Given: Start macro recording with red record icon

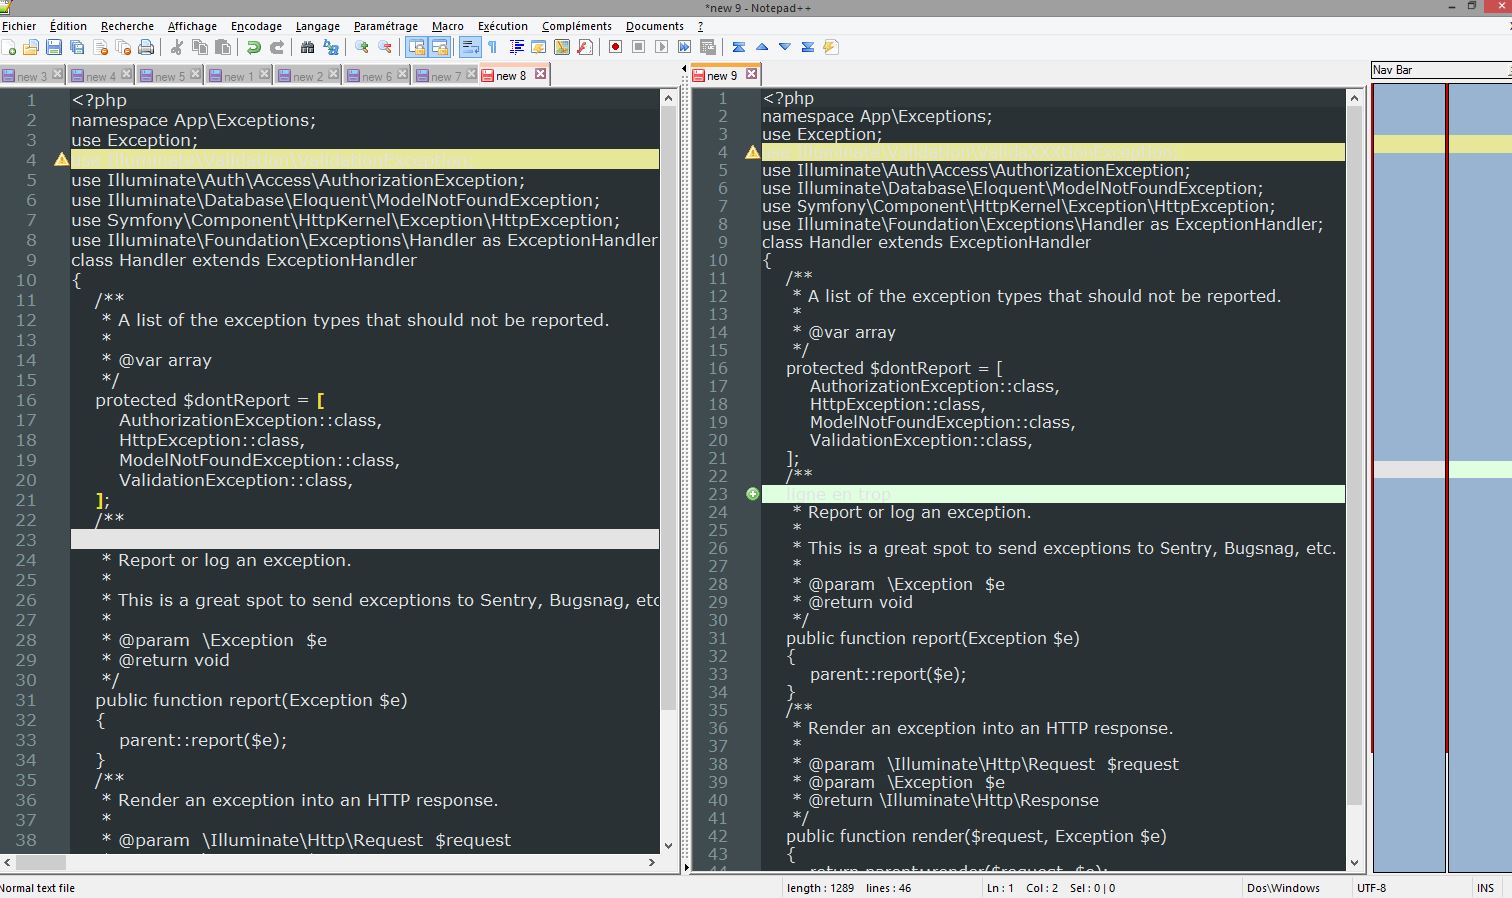Looking at the screenshot, I should pos(615,47).
